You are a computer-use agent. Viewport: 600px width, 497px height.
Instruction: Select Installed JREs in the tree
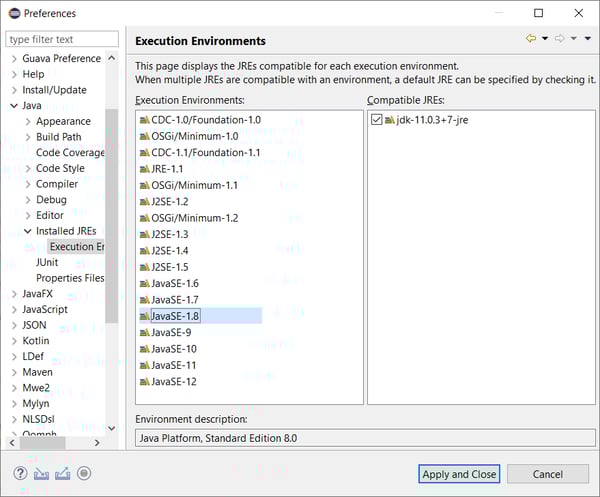pos(66,231)
